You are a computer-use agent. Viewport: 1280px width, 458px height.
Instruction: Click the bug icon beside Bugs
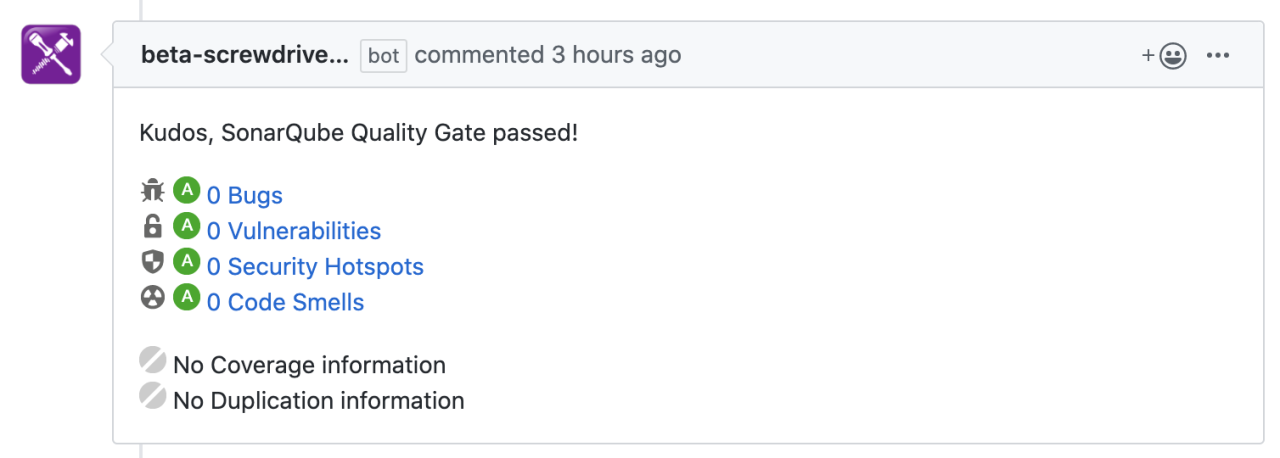(x=152, y=191)
